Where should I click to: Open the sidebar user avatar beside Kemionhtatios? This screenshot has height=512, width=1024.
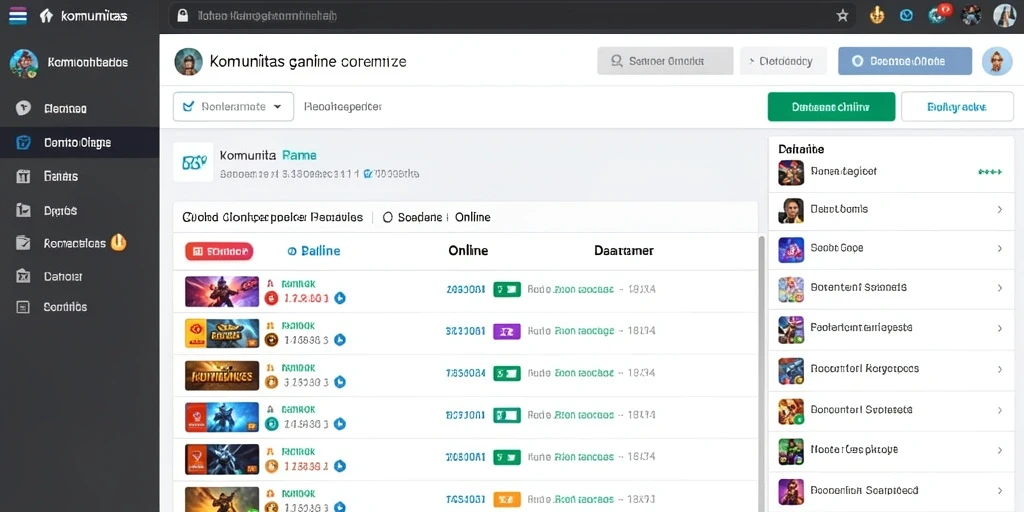[x=24, y=63]
